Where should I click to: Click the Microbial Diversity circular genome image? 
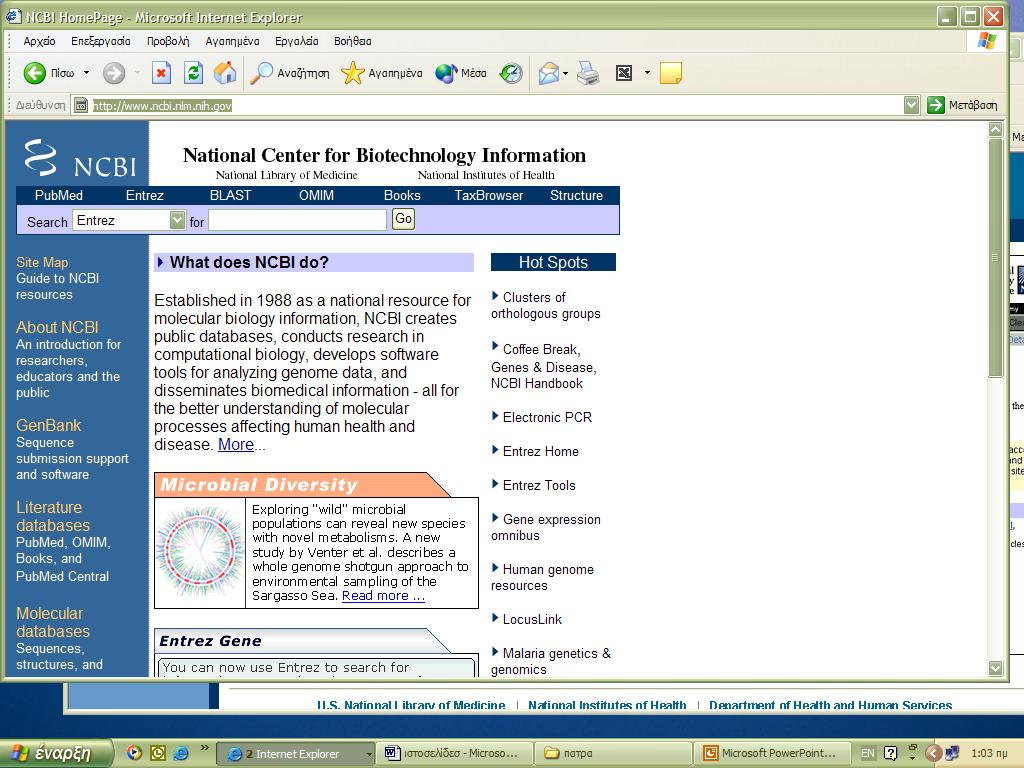tap(200, 553)
